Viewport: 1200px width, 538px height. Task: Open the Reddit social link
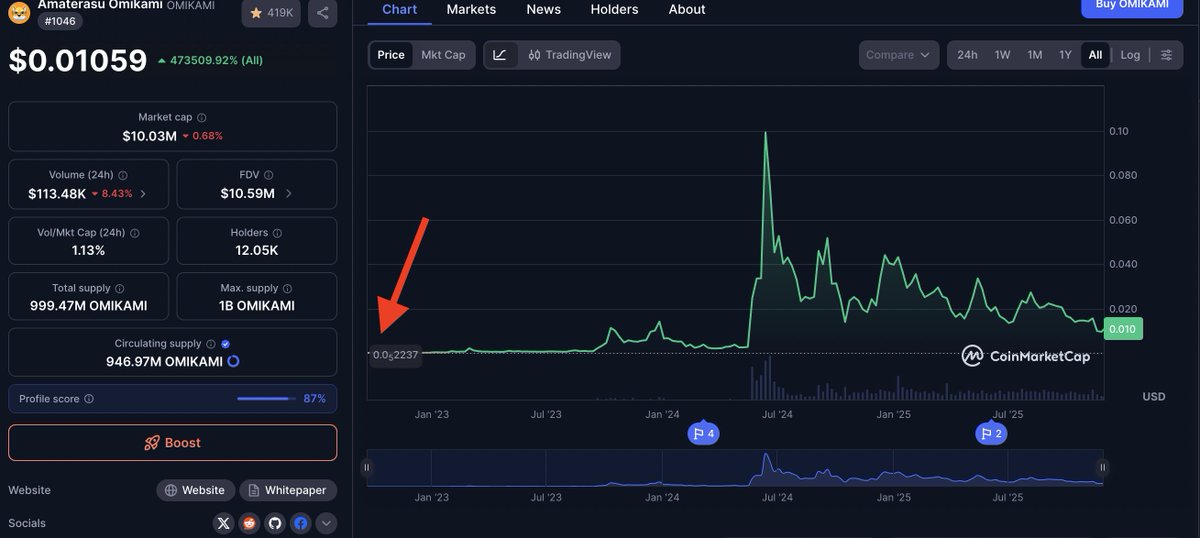pyautogui.click(x=249, y=523)
